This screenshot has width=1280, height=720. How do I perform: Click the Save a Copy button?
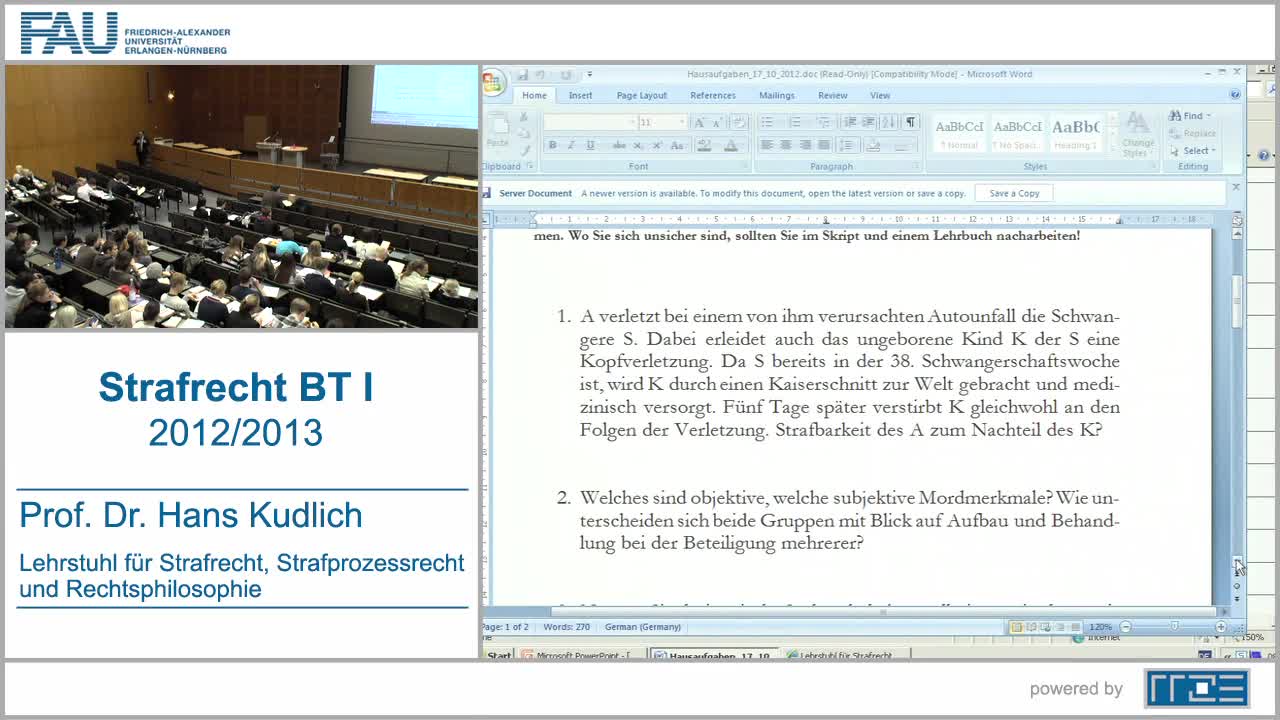pos(1013,192)
